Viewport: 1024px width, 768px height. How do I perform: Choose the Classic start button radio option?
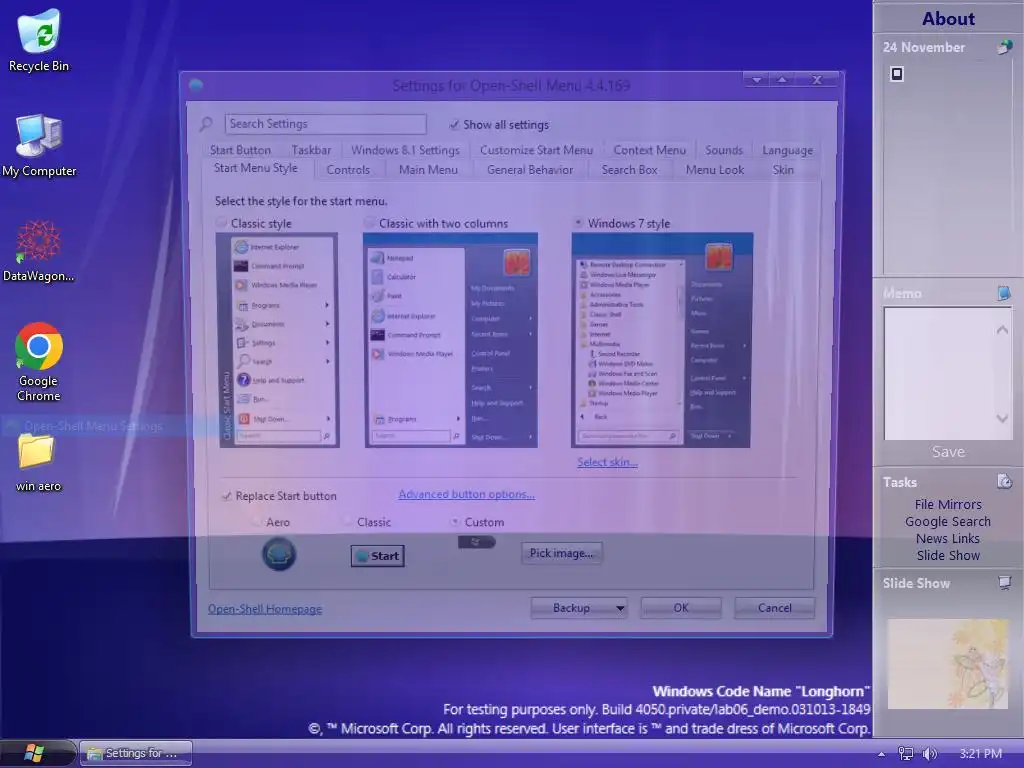coord(347,522)
